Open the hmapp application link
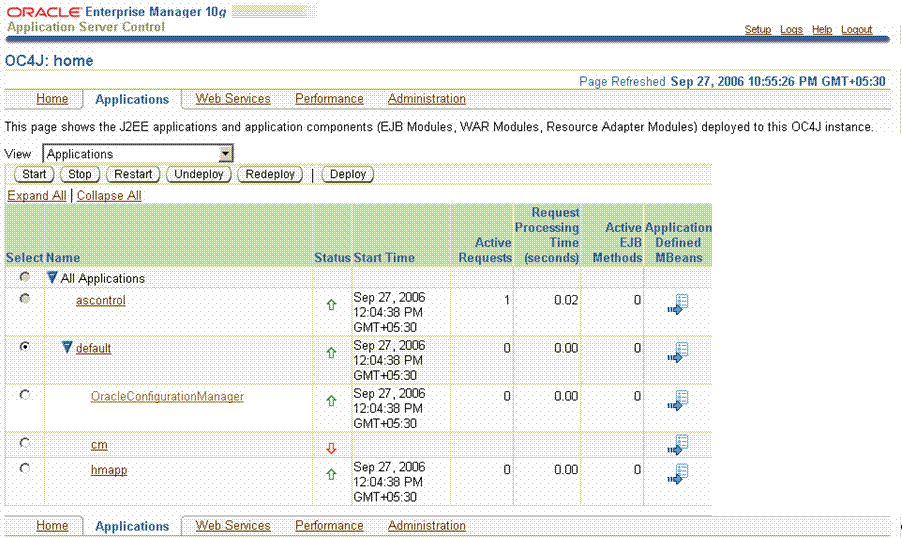The height and width of the screenshot is (538, 902). [109, 470]
